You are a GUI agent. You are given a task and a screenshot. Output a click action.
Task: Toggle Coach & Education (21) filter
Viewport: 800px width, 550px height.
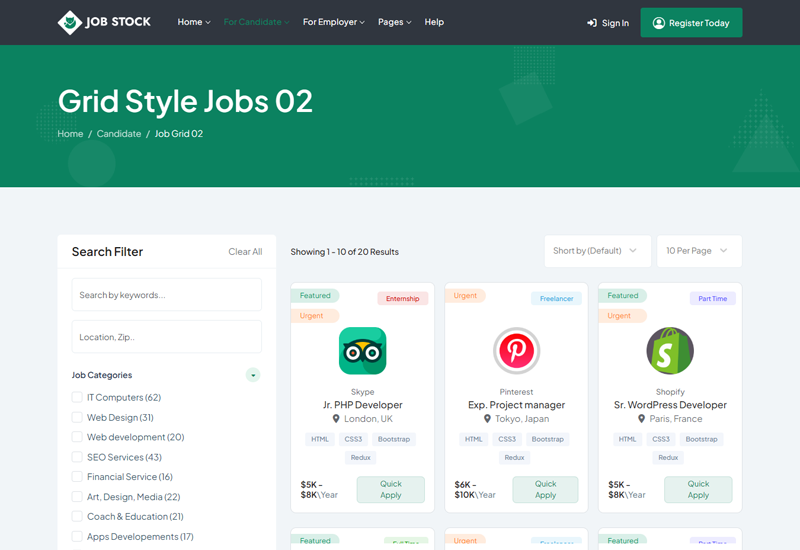click(77, 516)
